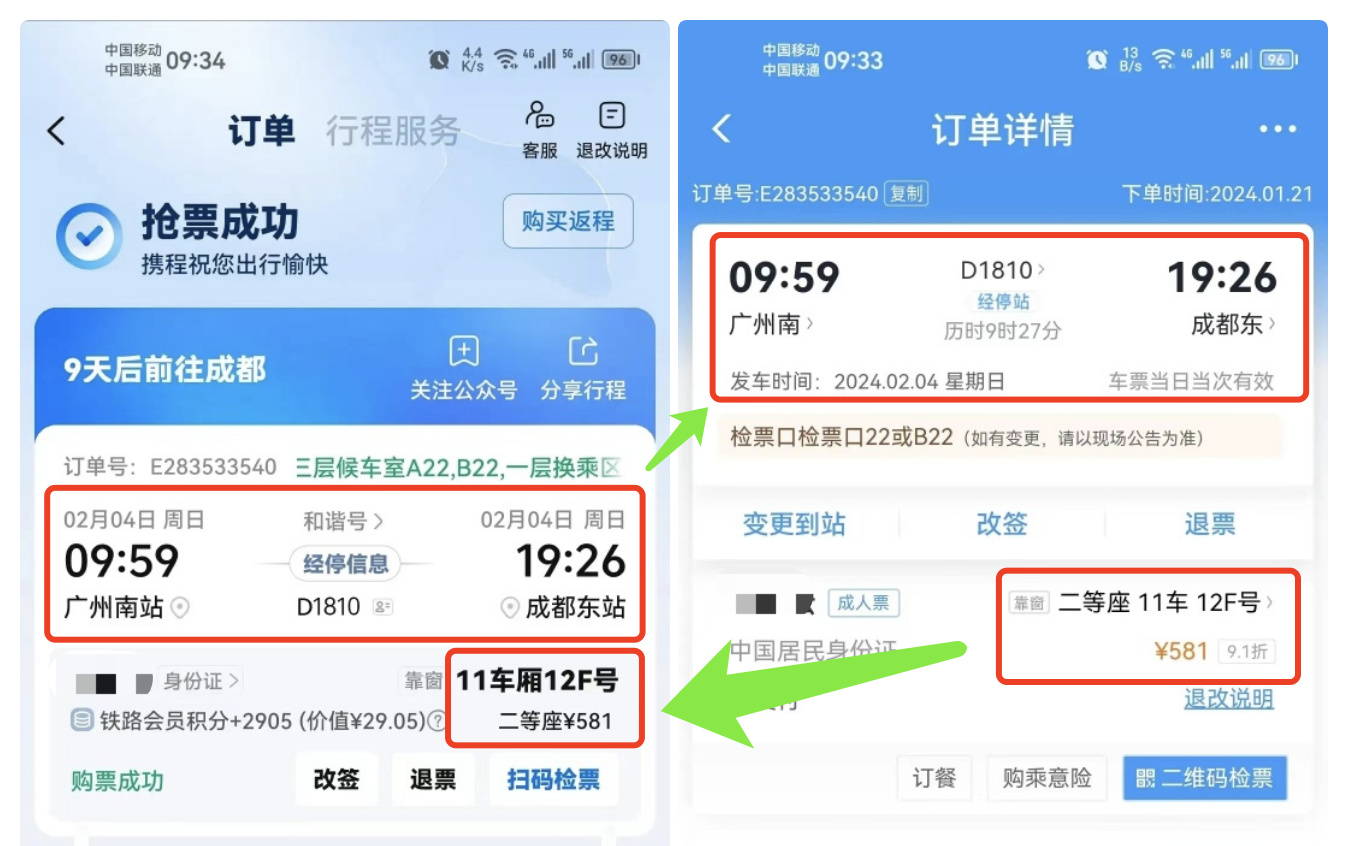Tap 购买返程 button
Screen dimensions: 1346x846
point(568,221)
